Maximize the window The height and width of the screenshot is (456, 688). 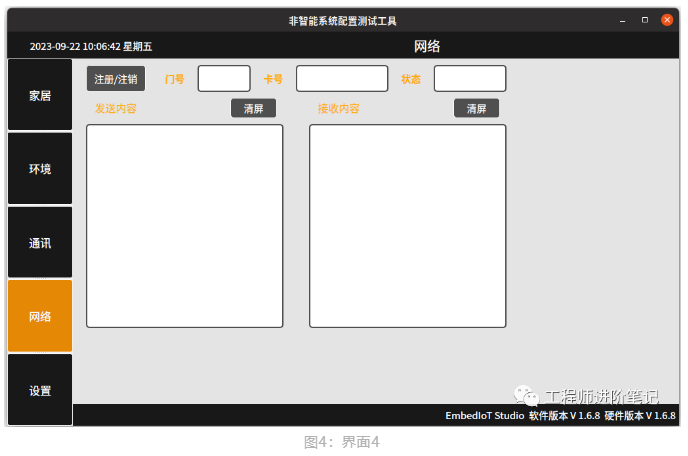pos(645,20)
